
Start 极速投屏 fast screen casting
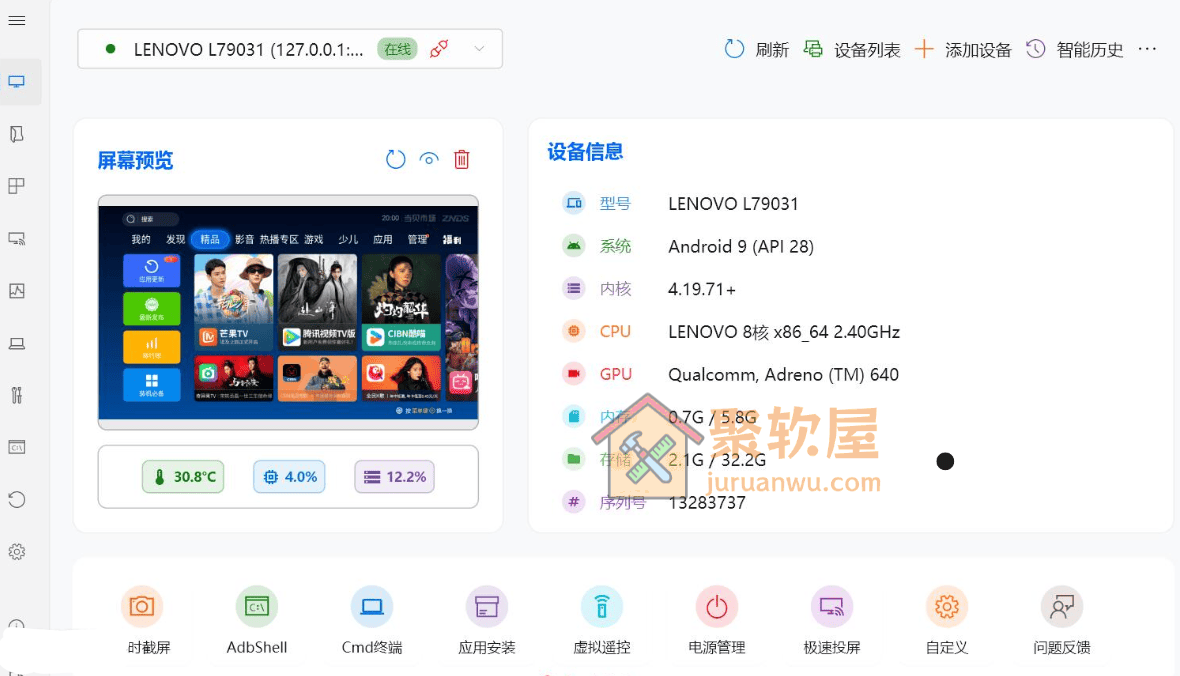pyautogui.click(x=831, y=621)
